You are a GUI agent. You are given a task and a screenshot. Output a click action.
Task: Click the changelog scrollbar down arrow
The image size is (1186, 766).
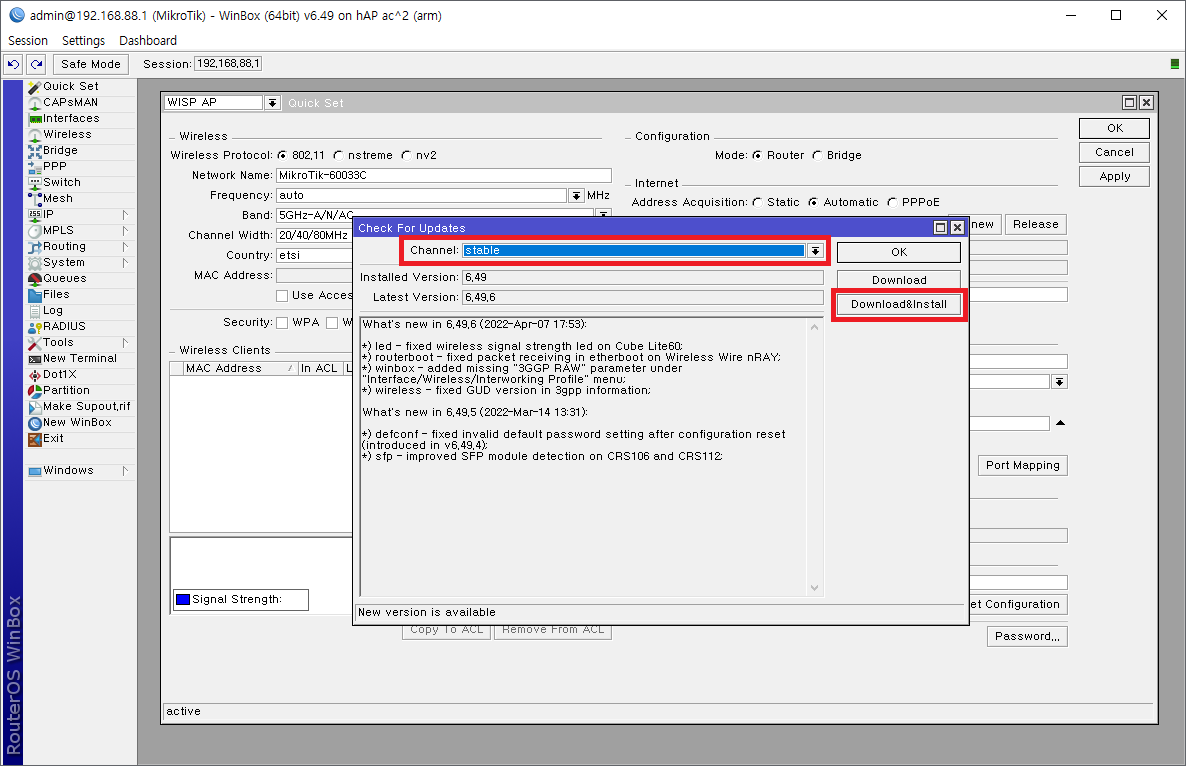tap(815, 588)
